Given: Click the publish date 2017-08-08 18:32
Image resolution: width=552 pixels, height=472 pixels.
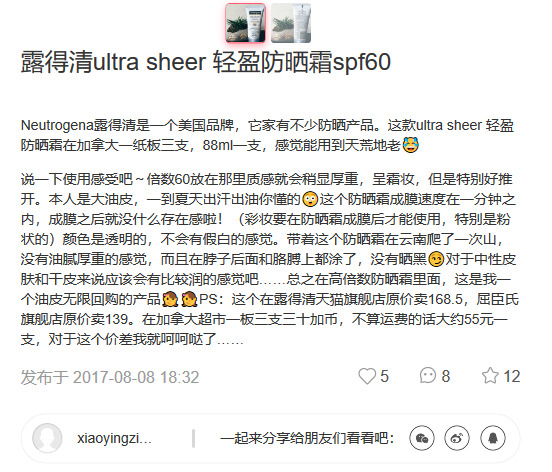Looking at the screenshot, I should tap(136, 377).
